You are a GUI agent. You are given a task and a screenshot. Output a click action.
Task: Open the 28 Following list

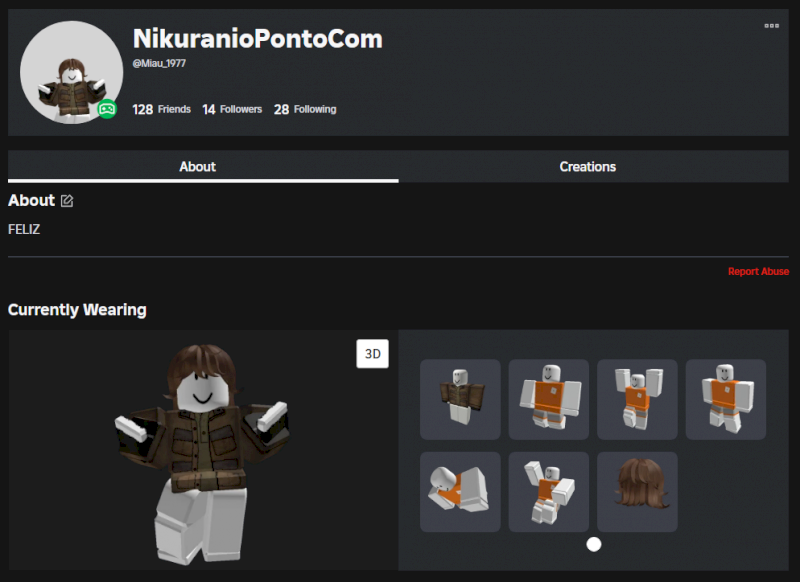305,109
